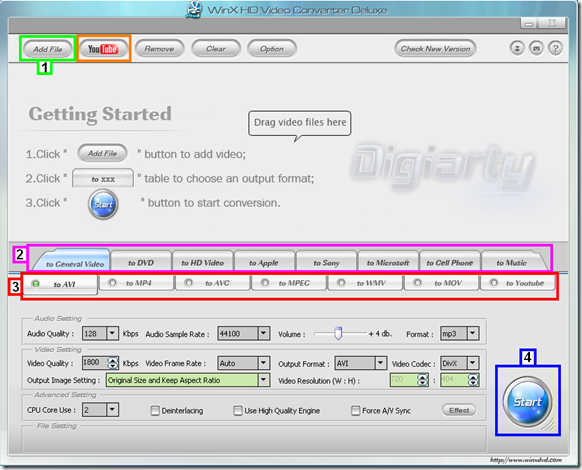Click the Remove button
The image size is (582, 470).
(160, 49)
